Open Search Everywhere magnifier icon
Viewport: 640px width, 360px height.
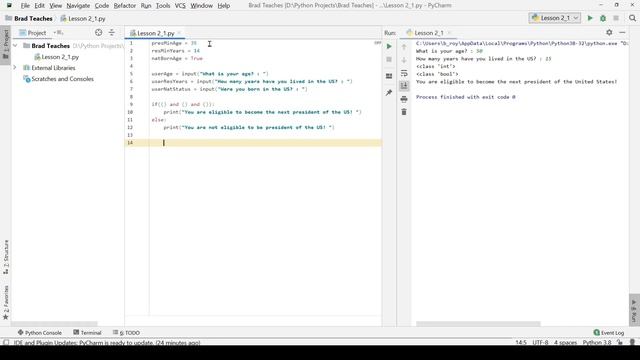click(x=632, y=18)
